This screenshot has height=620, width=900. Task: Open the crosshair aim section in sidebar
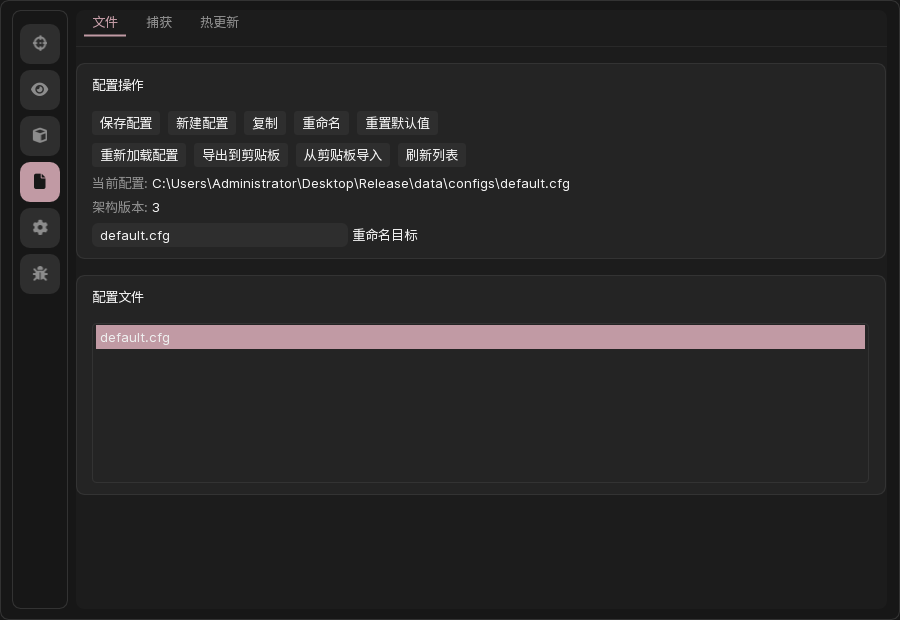point(40,44)
